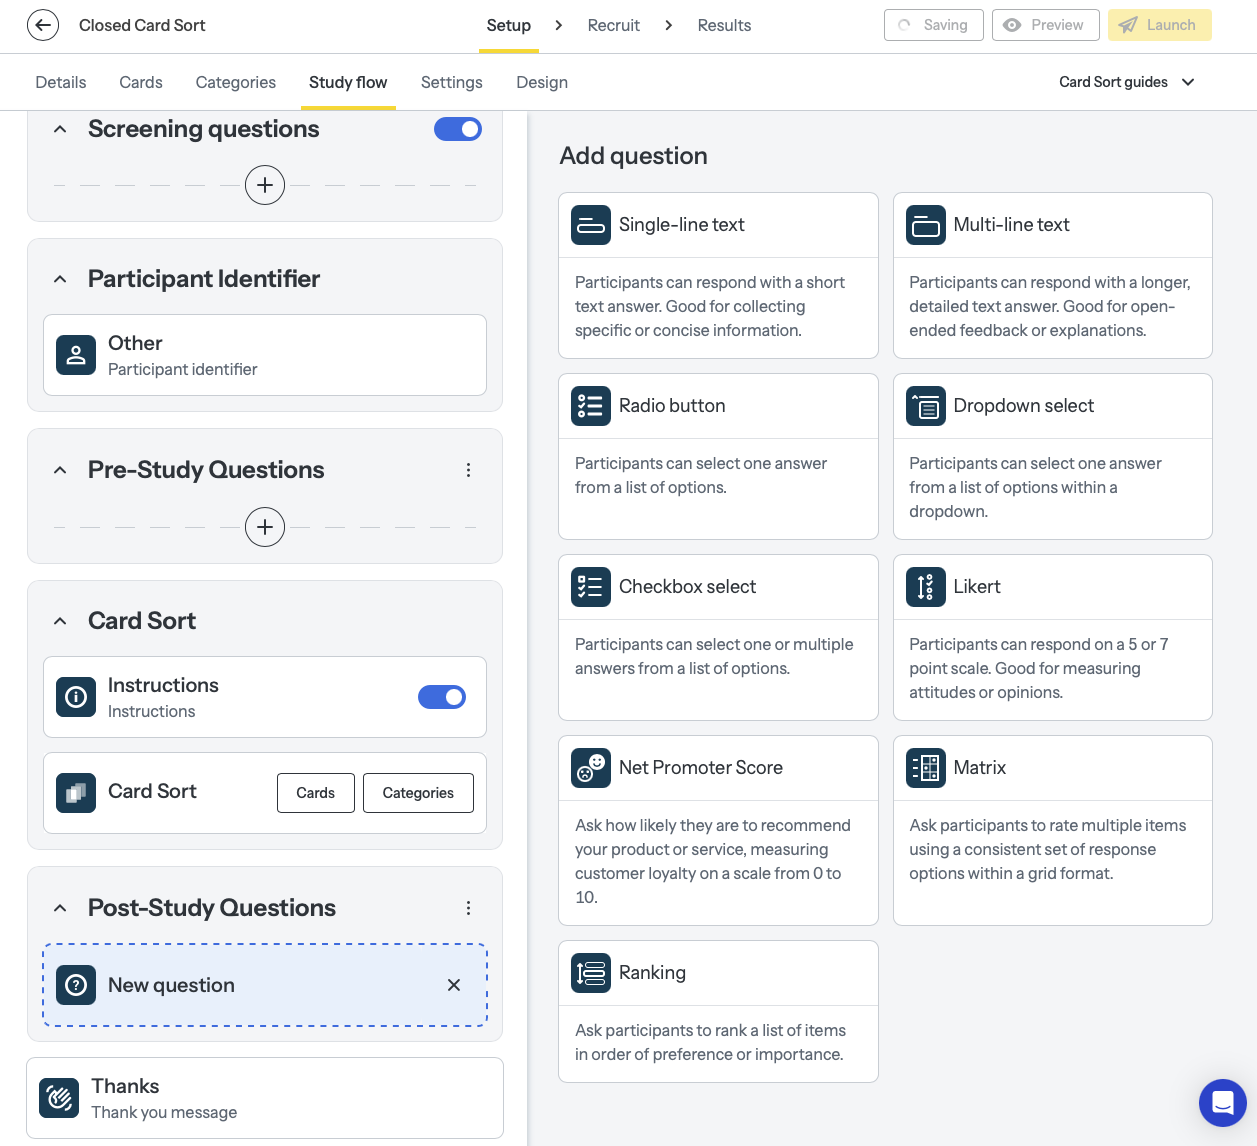Image resolution: width=1257 pixels, height=1146 pixels.
Task: Select the Multi-line text question icon
Action: (x=926, y=225)
